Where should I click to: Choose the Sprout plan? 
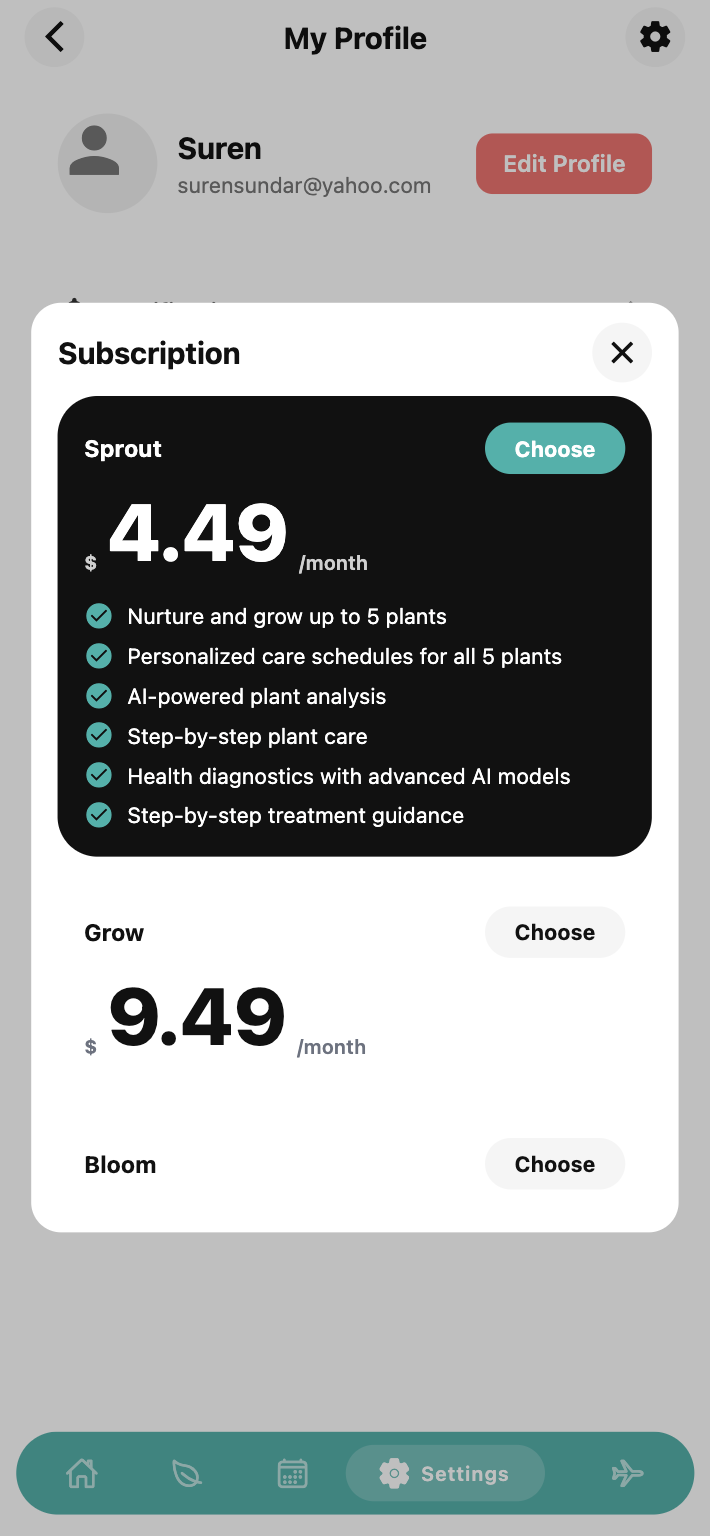(554, 449)
